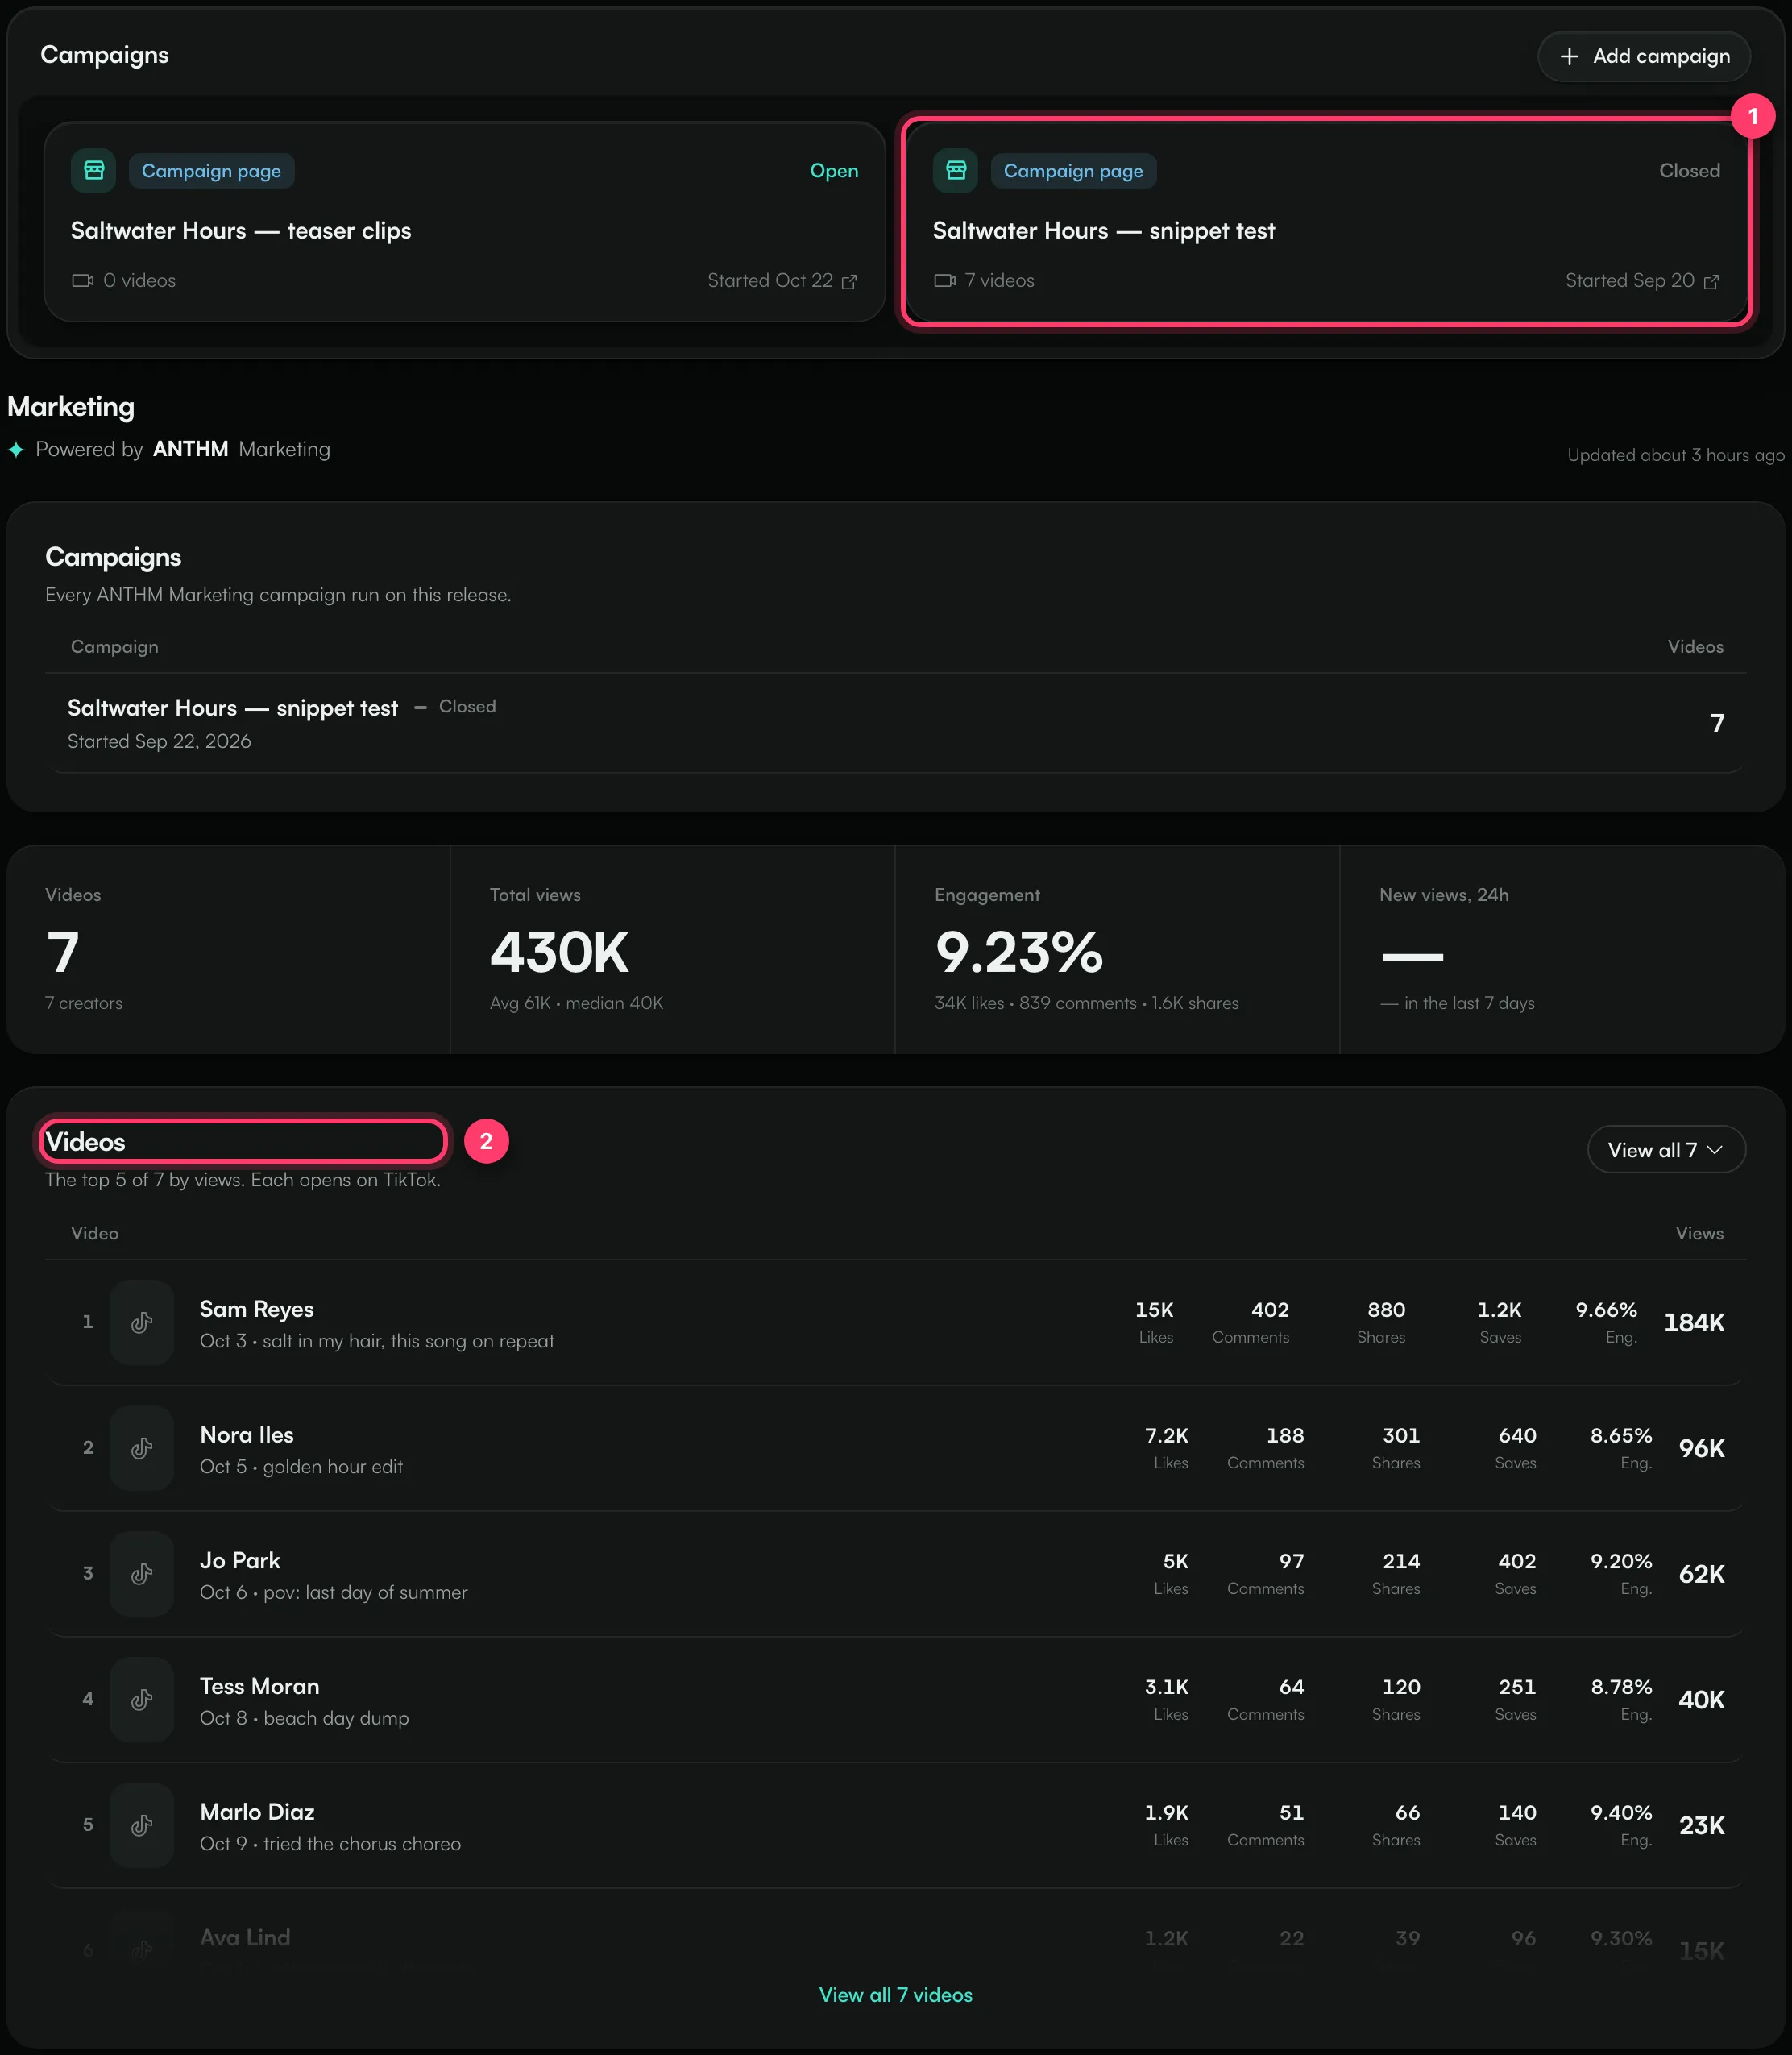This screenshot has width=1792, height=2055.
Task: Click the video camera icon next to 0 videos
Action: [x=83, y=281]
